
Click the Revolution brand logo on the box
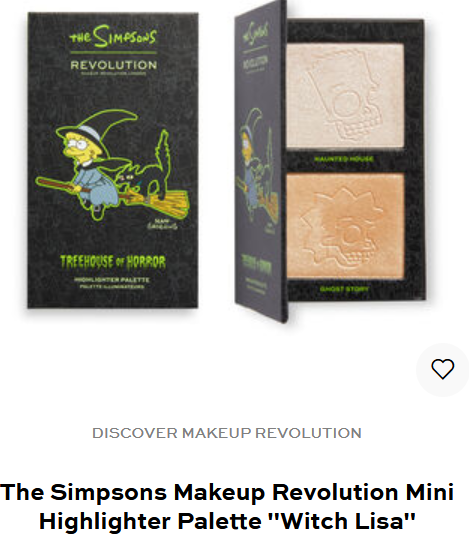(x=113, y=67)
